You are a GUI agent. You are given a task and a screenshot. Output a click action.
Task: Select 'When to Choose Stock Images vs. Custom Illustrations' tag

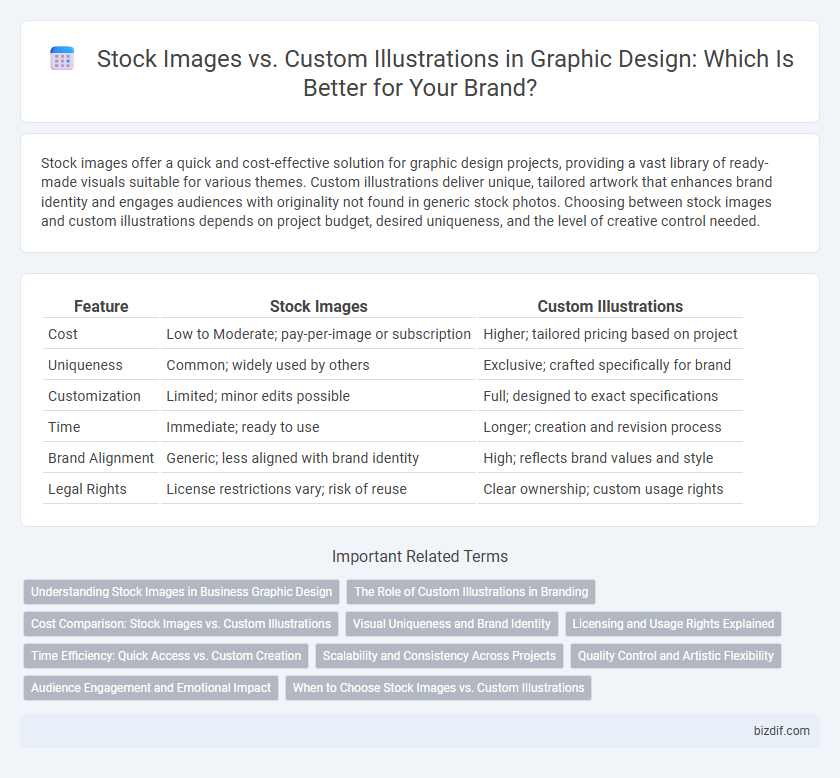[438, 688]
